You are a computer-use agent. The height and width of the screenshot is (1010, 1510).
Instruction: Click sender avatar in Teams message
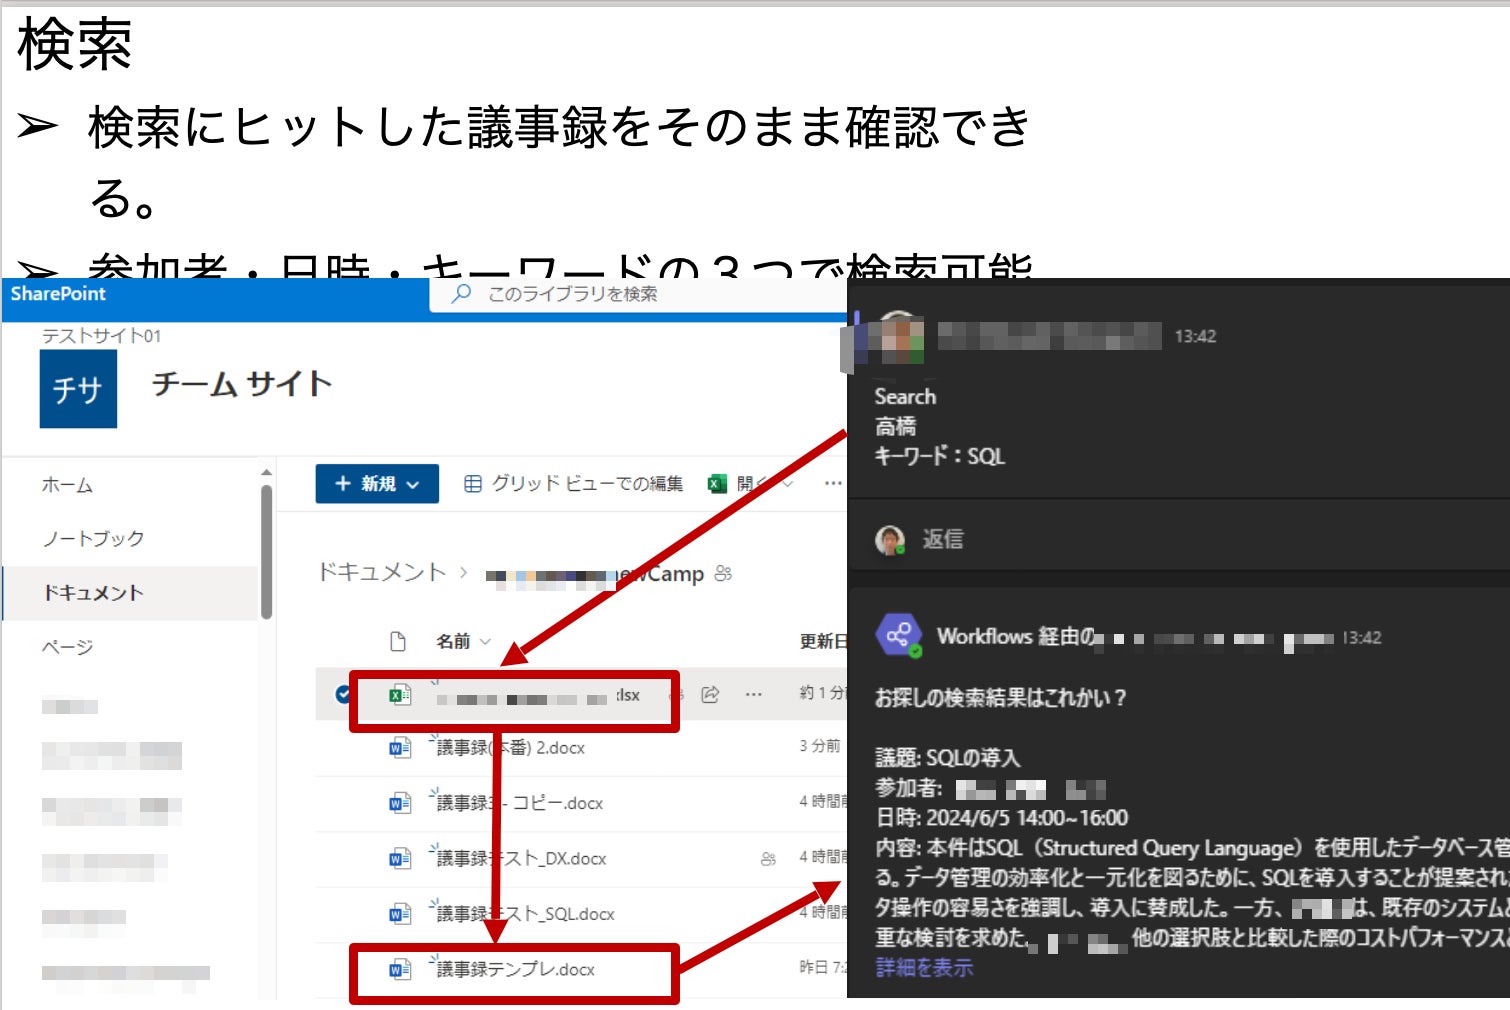[899, 337]
